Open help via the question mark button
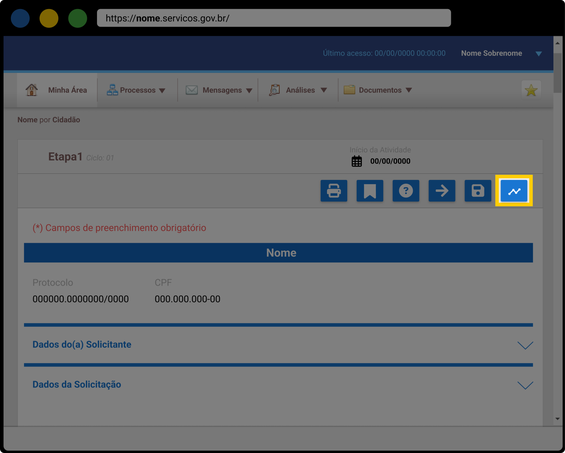The width and height of the screenshot is (565, 453). 406,191
